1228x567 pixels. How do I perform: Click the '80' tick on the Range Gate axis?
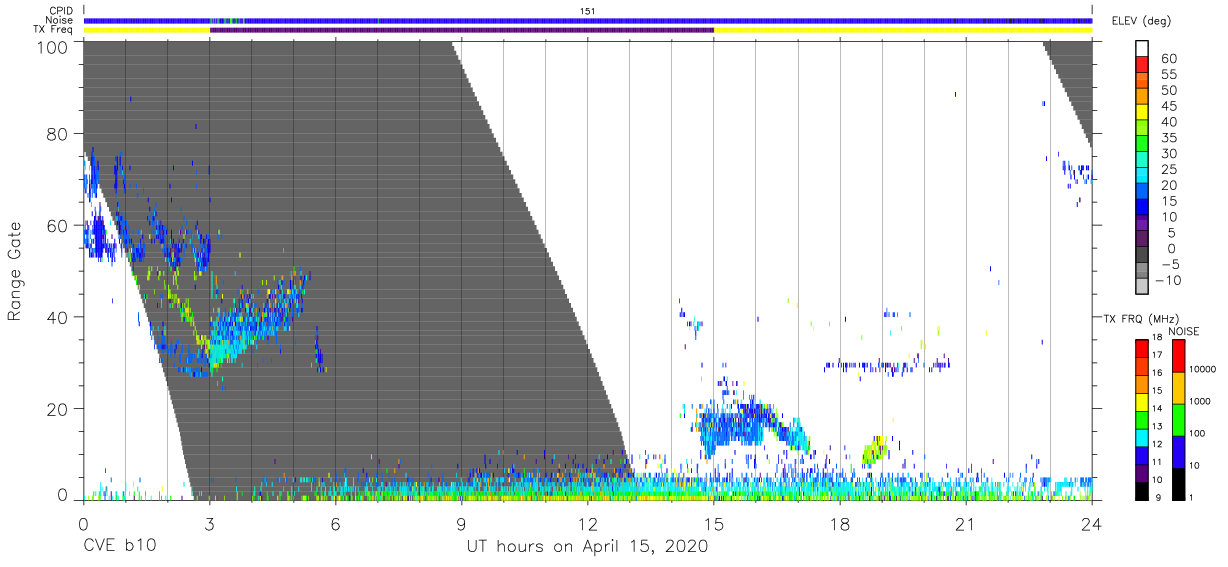pos(59,134)
